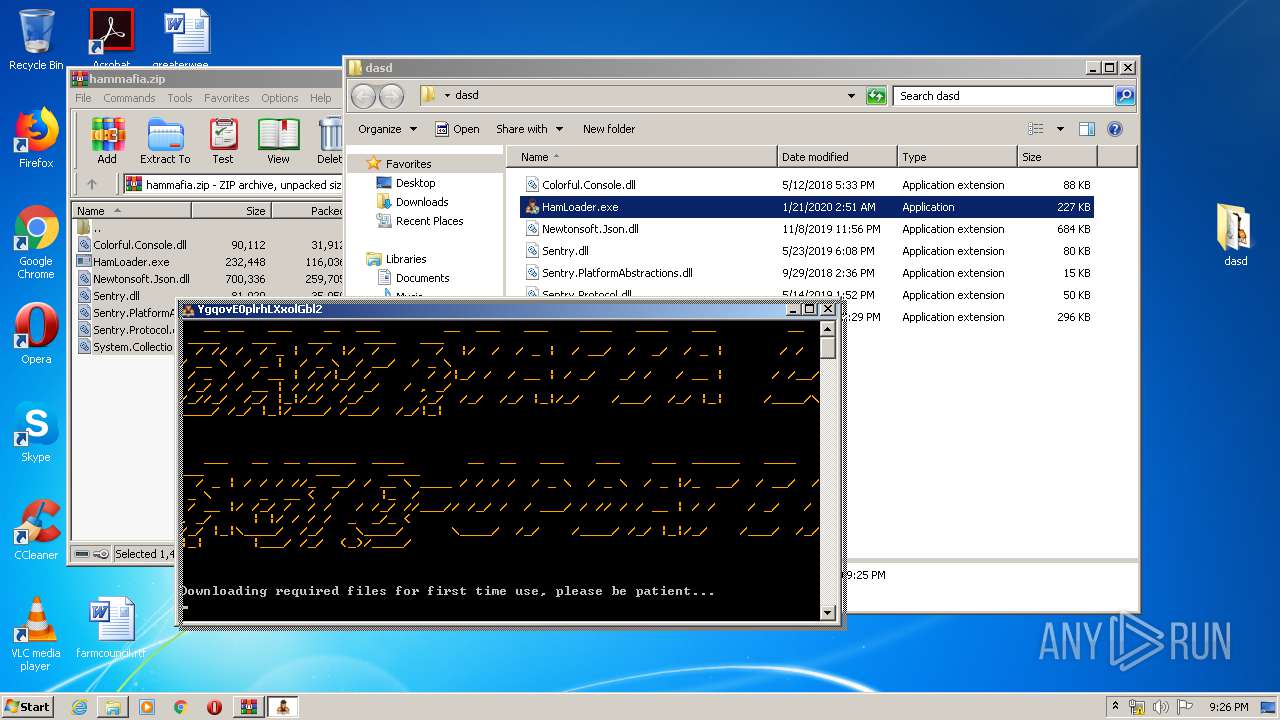
Task: Refresh the dasd folder address bar
Action: 876,96
